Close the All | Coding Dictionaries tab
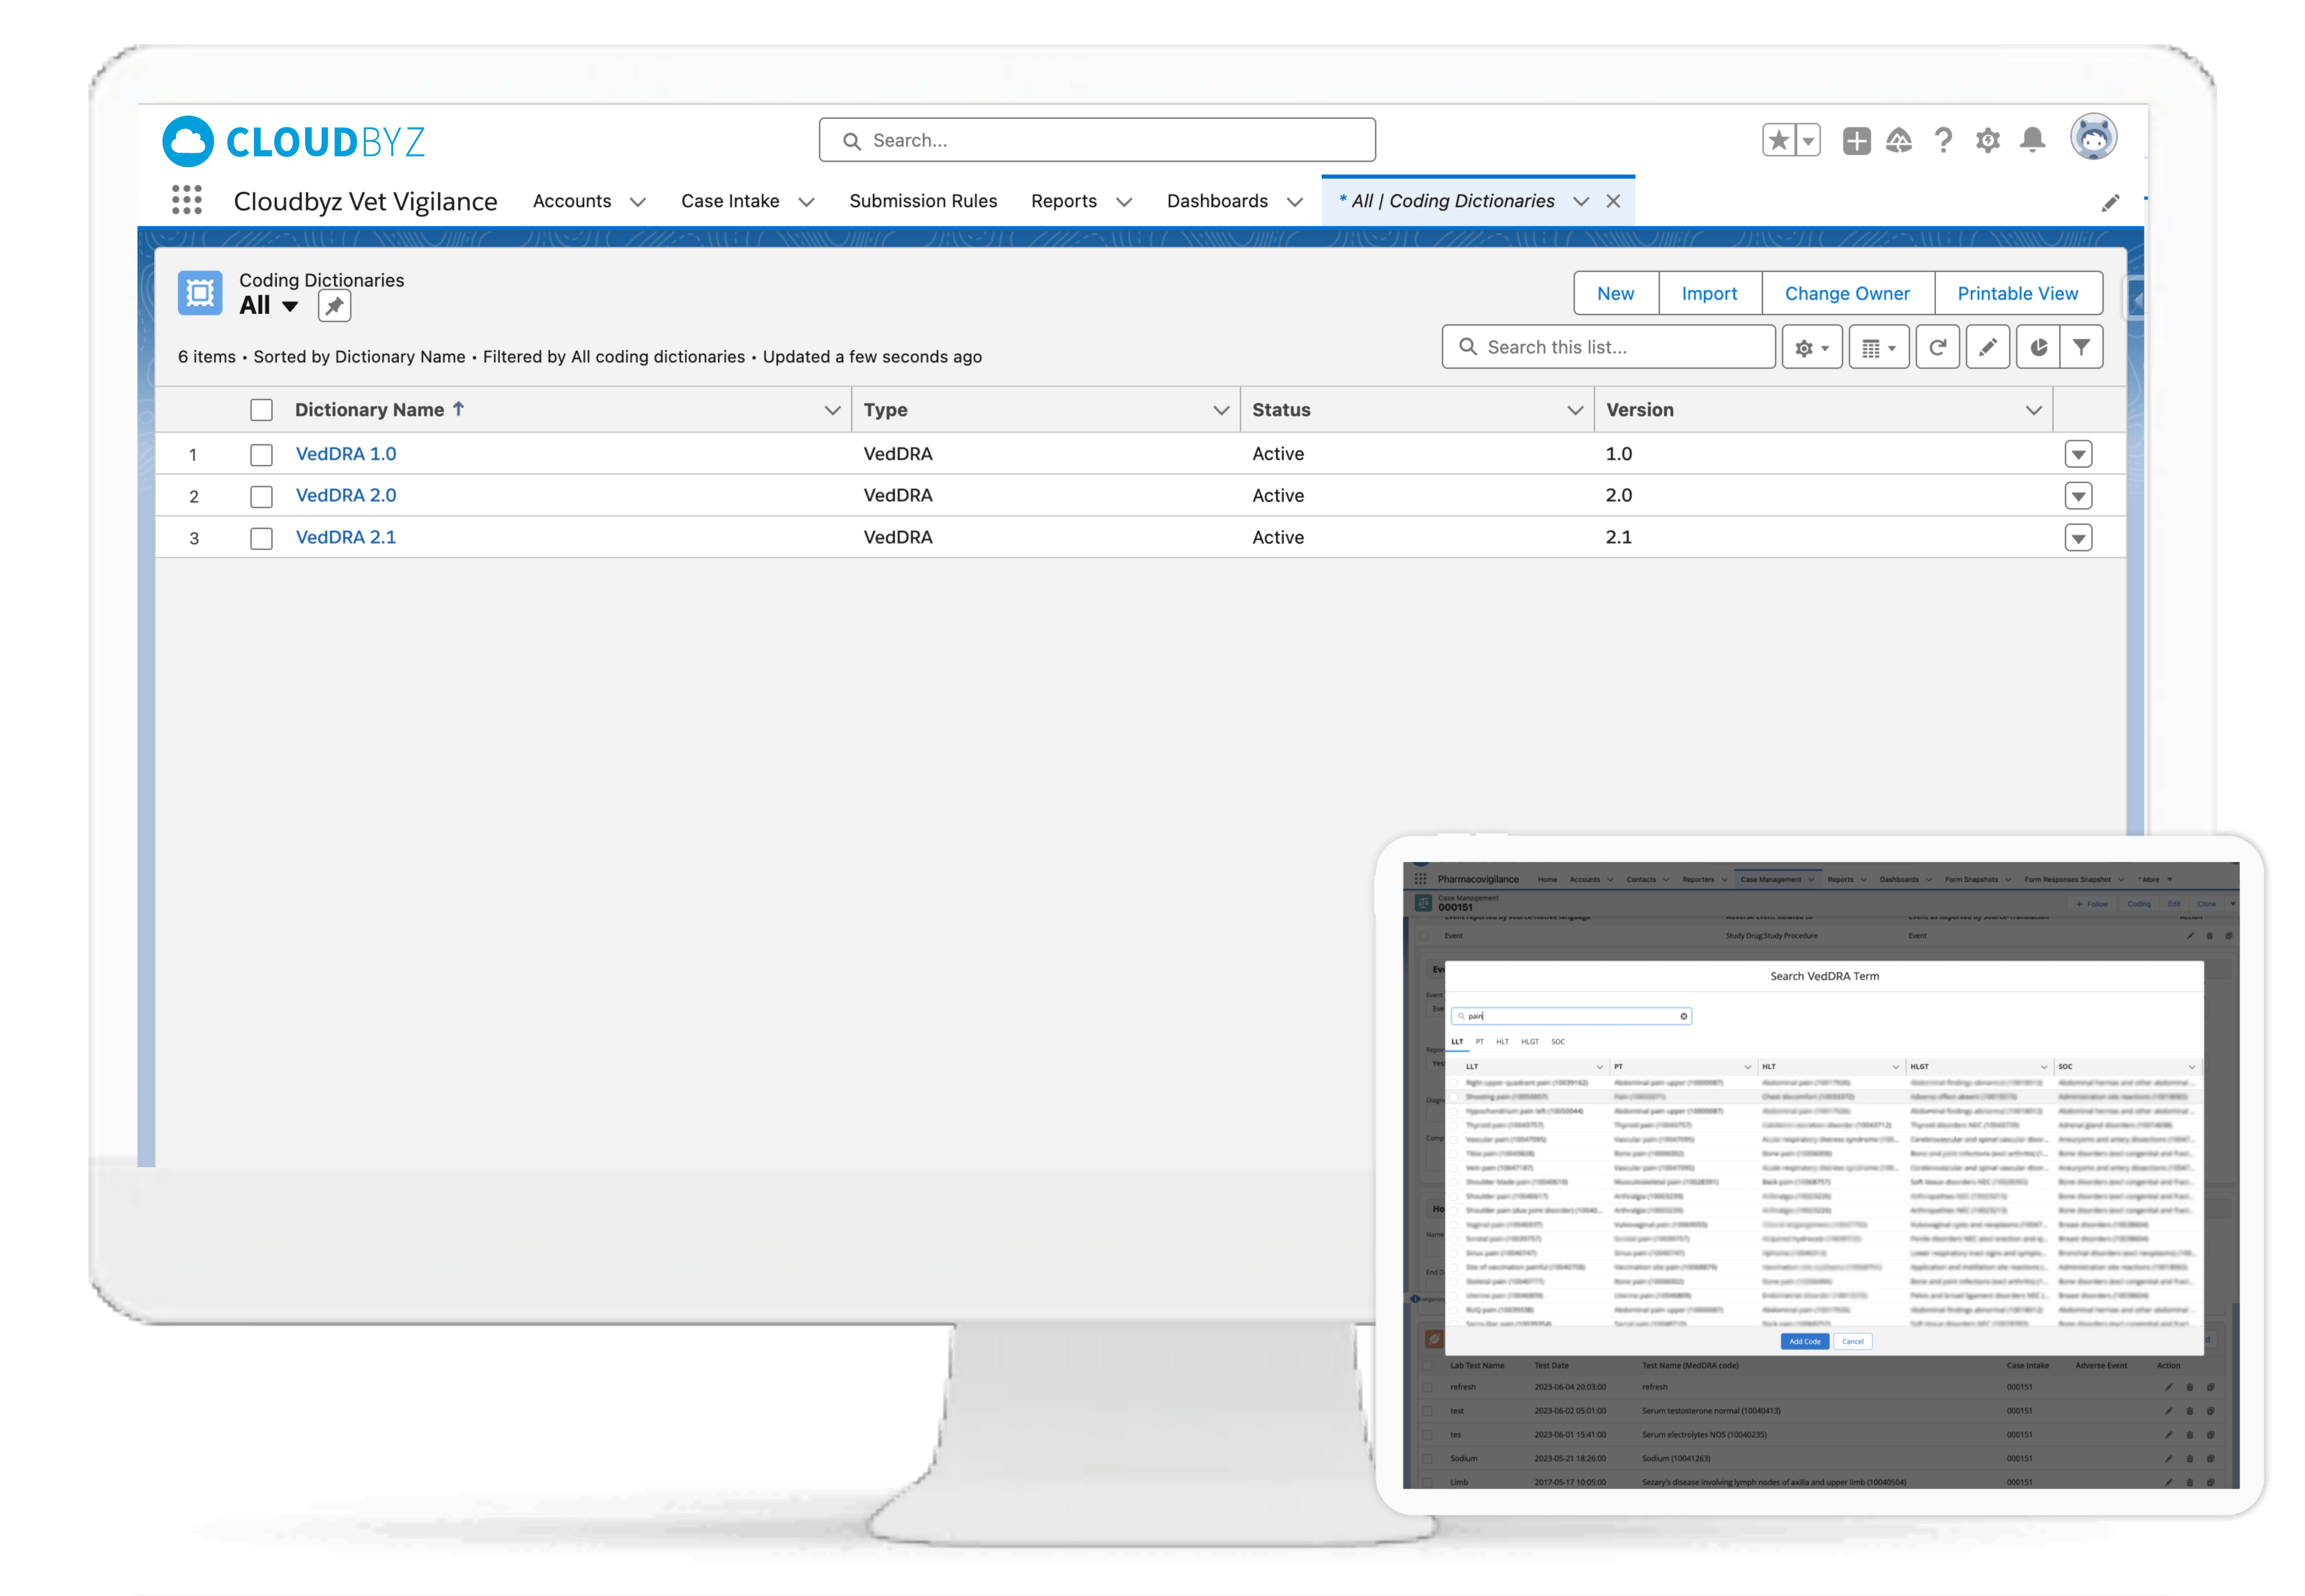 1613,201
